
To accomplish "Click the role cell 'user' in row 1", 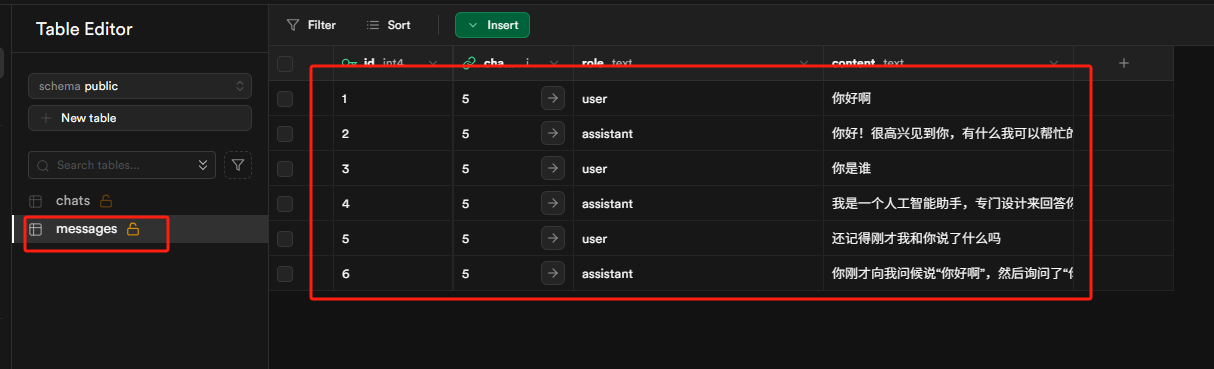I will (698, 99).
